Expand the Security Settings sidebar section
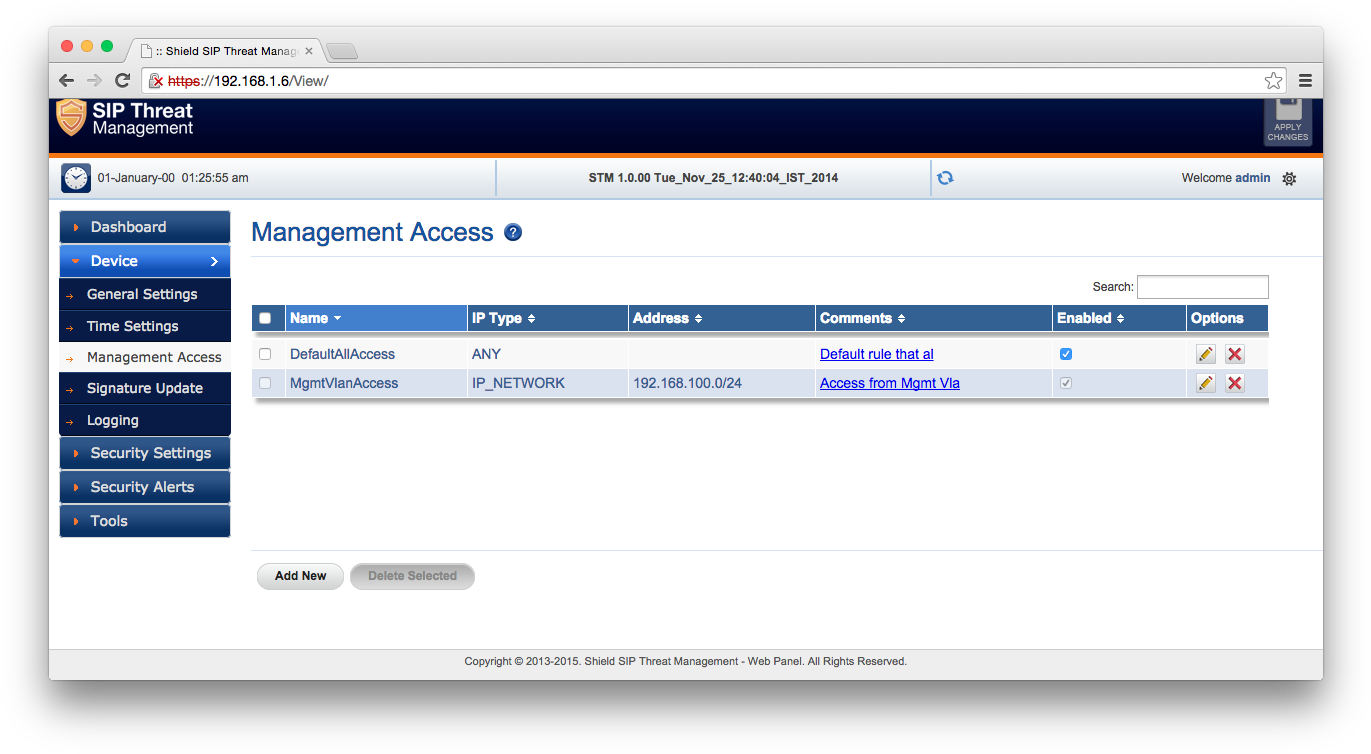The width and height of the screenshot is (1371, 754). (x=144, y=453)
